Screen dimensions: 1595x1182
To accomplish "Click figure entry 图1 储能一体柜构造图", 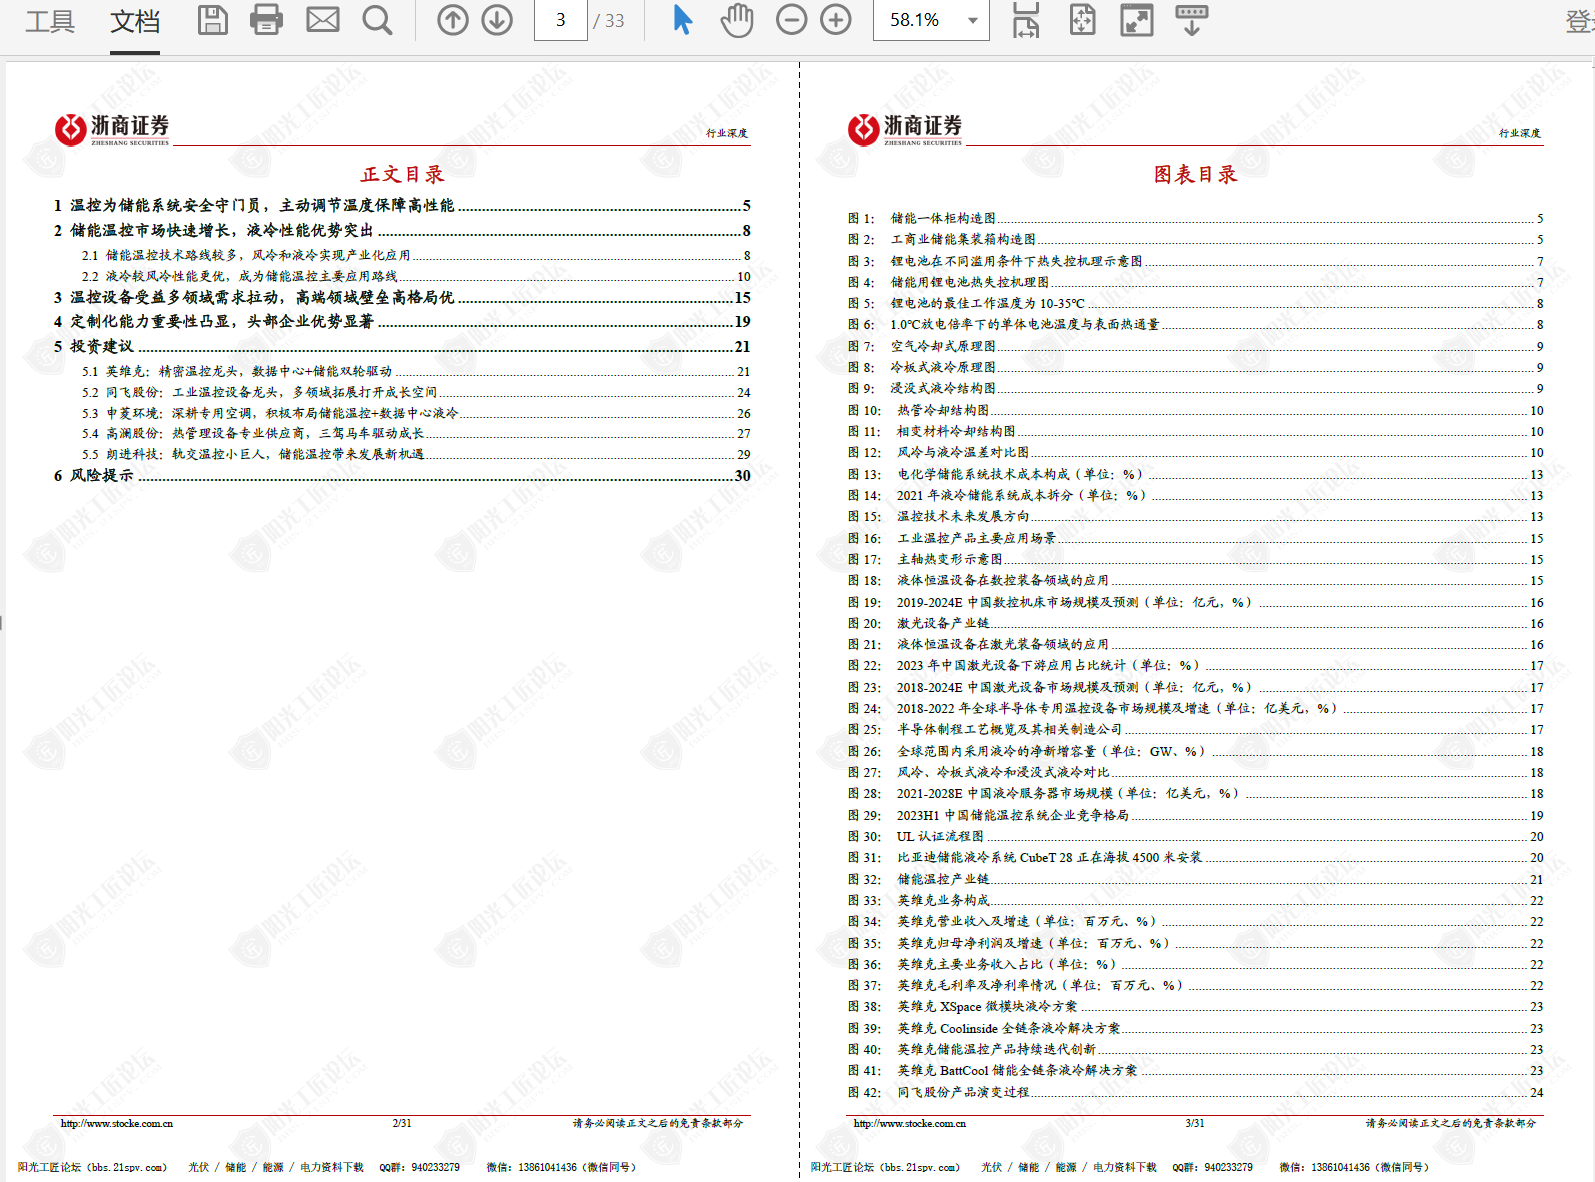I will (1195, 218).
